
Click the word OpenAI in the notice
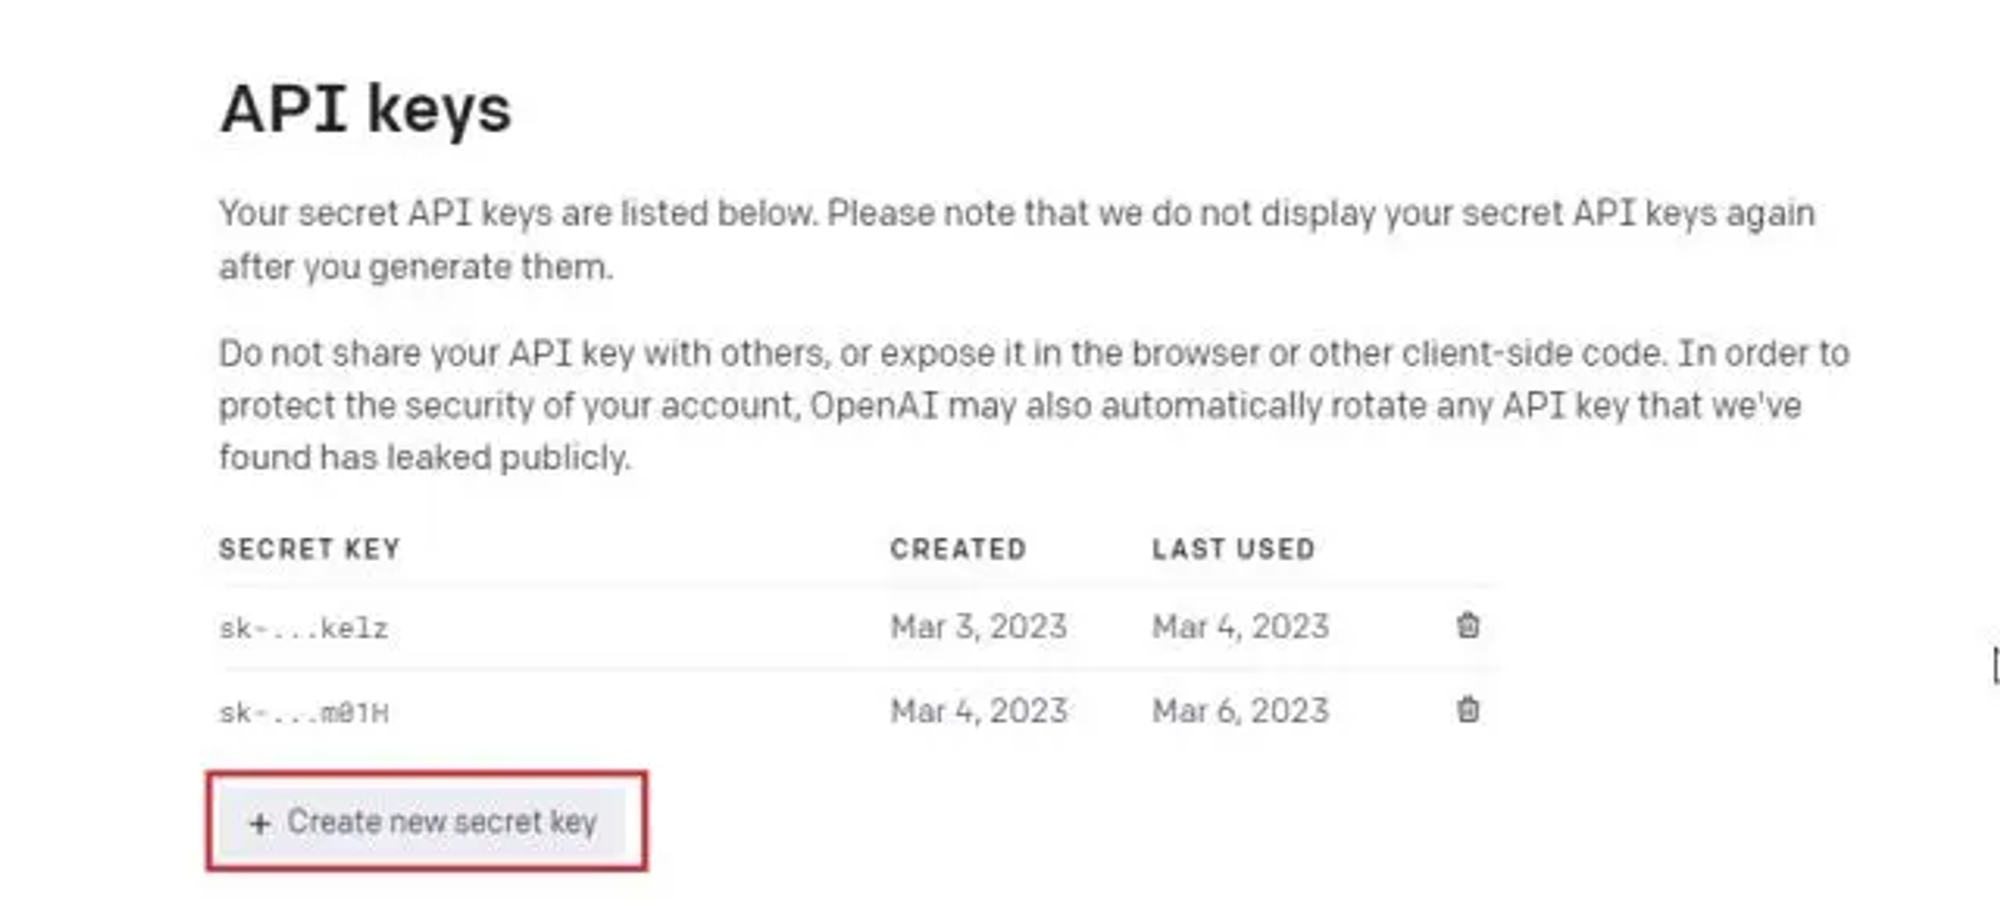point(873,406)
